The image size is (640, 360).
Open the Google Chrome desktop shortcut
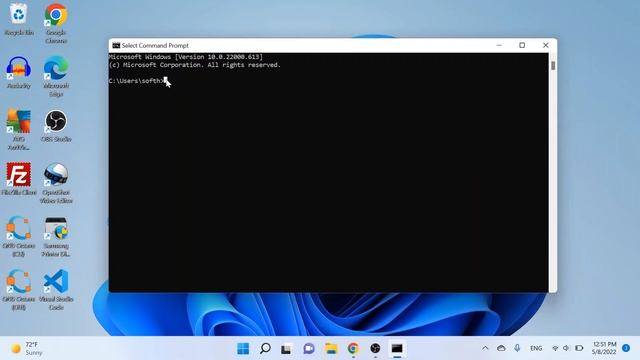tap(56, 23)
